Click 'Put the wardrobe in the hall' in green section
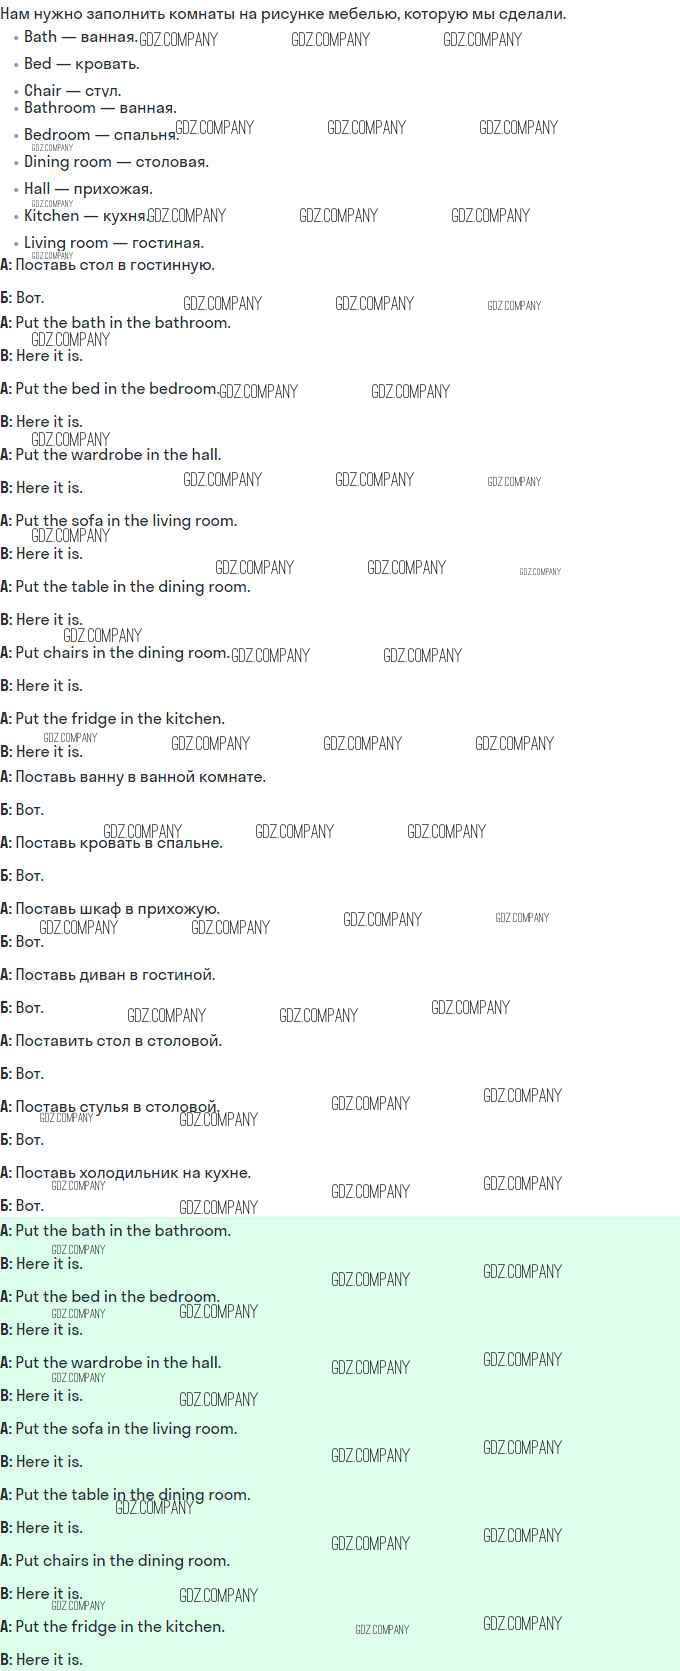 pos(111,1363)
